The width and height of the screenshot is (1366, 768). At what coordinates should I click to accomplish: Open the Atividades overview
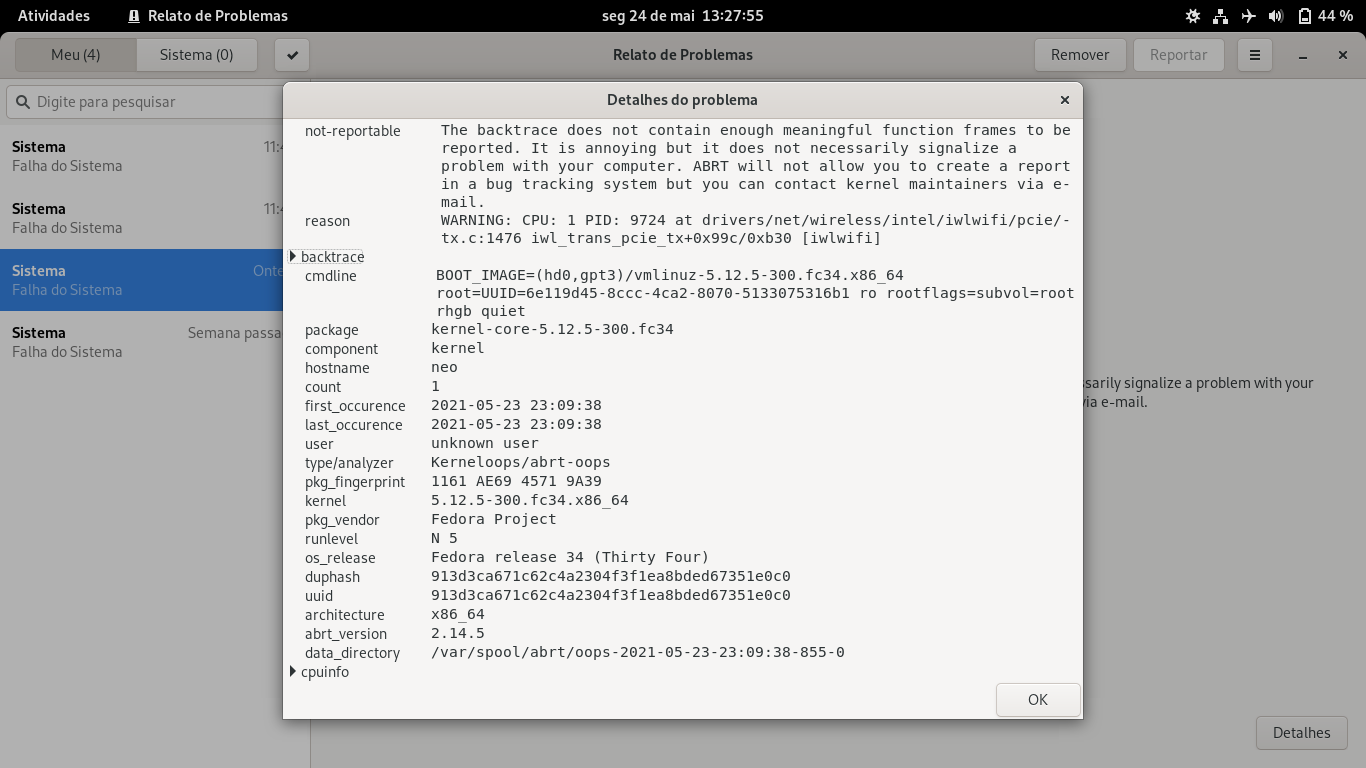pos(54,16)
